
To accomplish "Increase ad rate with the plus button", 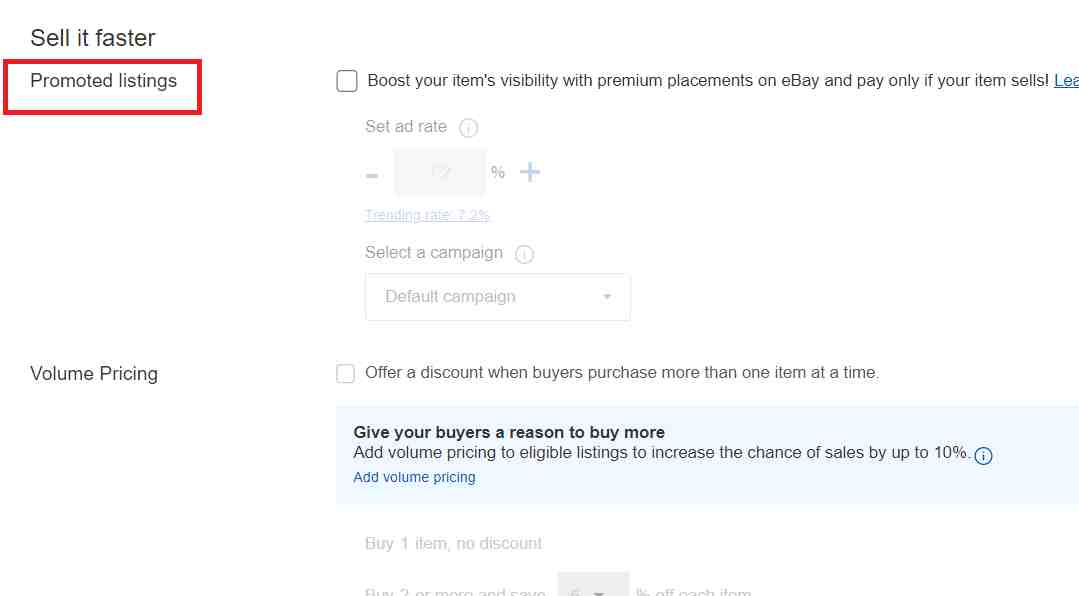I will [x=530, y=172].
